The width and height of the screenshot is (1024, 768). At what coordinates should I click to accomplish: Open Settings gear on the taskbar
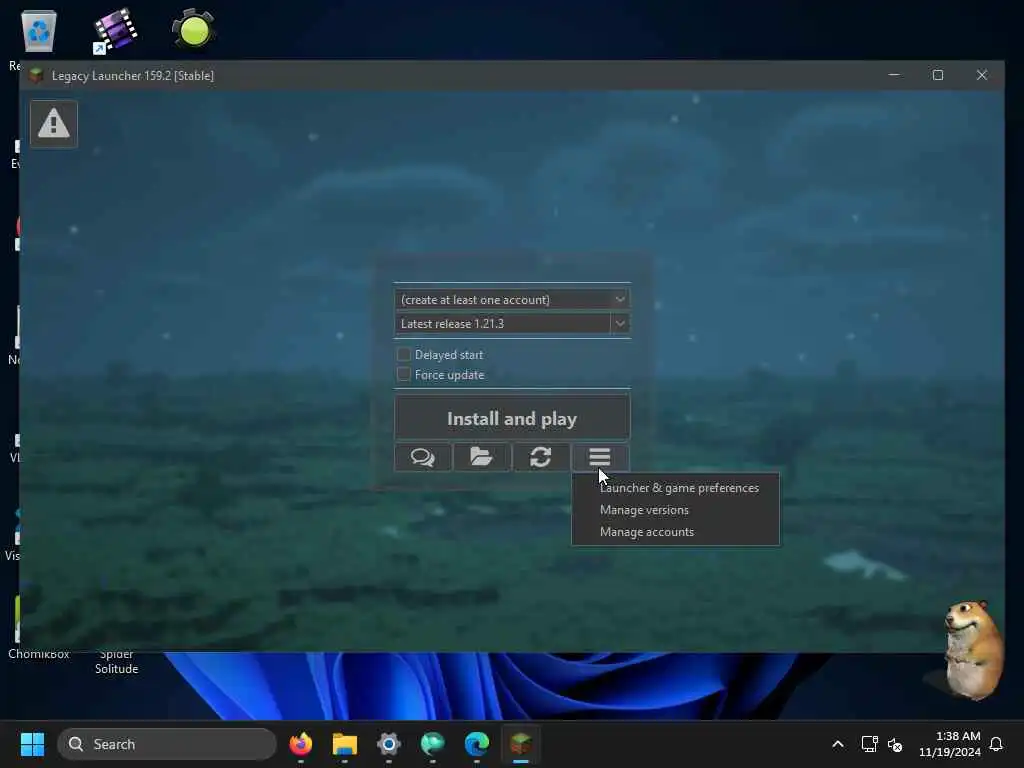point(389,744)
